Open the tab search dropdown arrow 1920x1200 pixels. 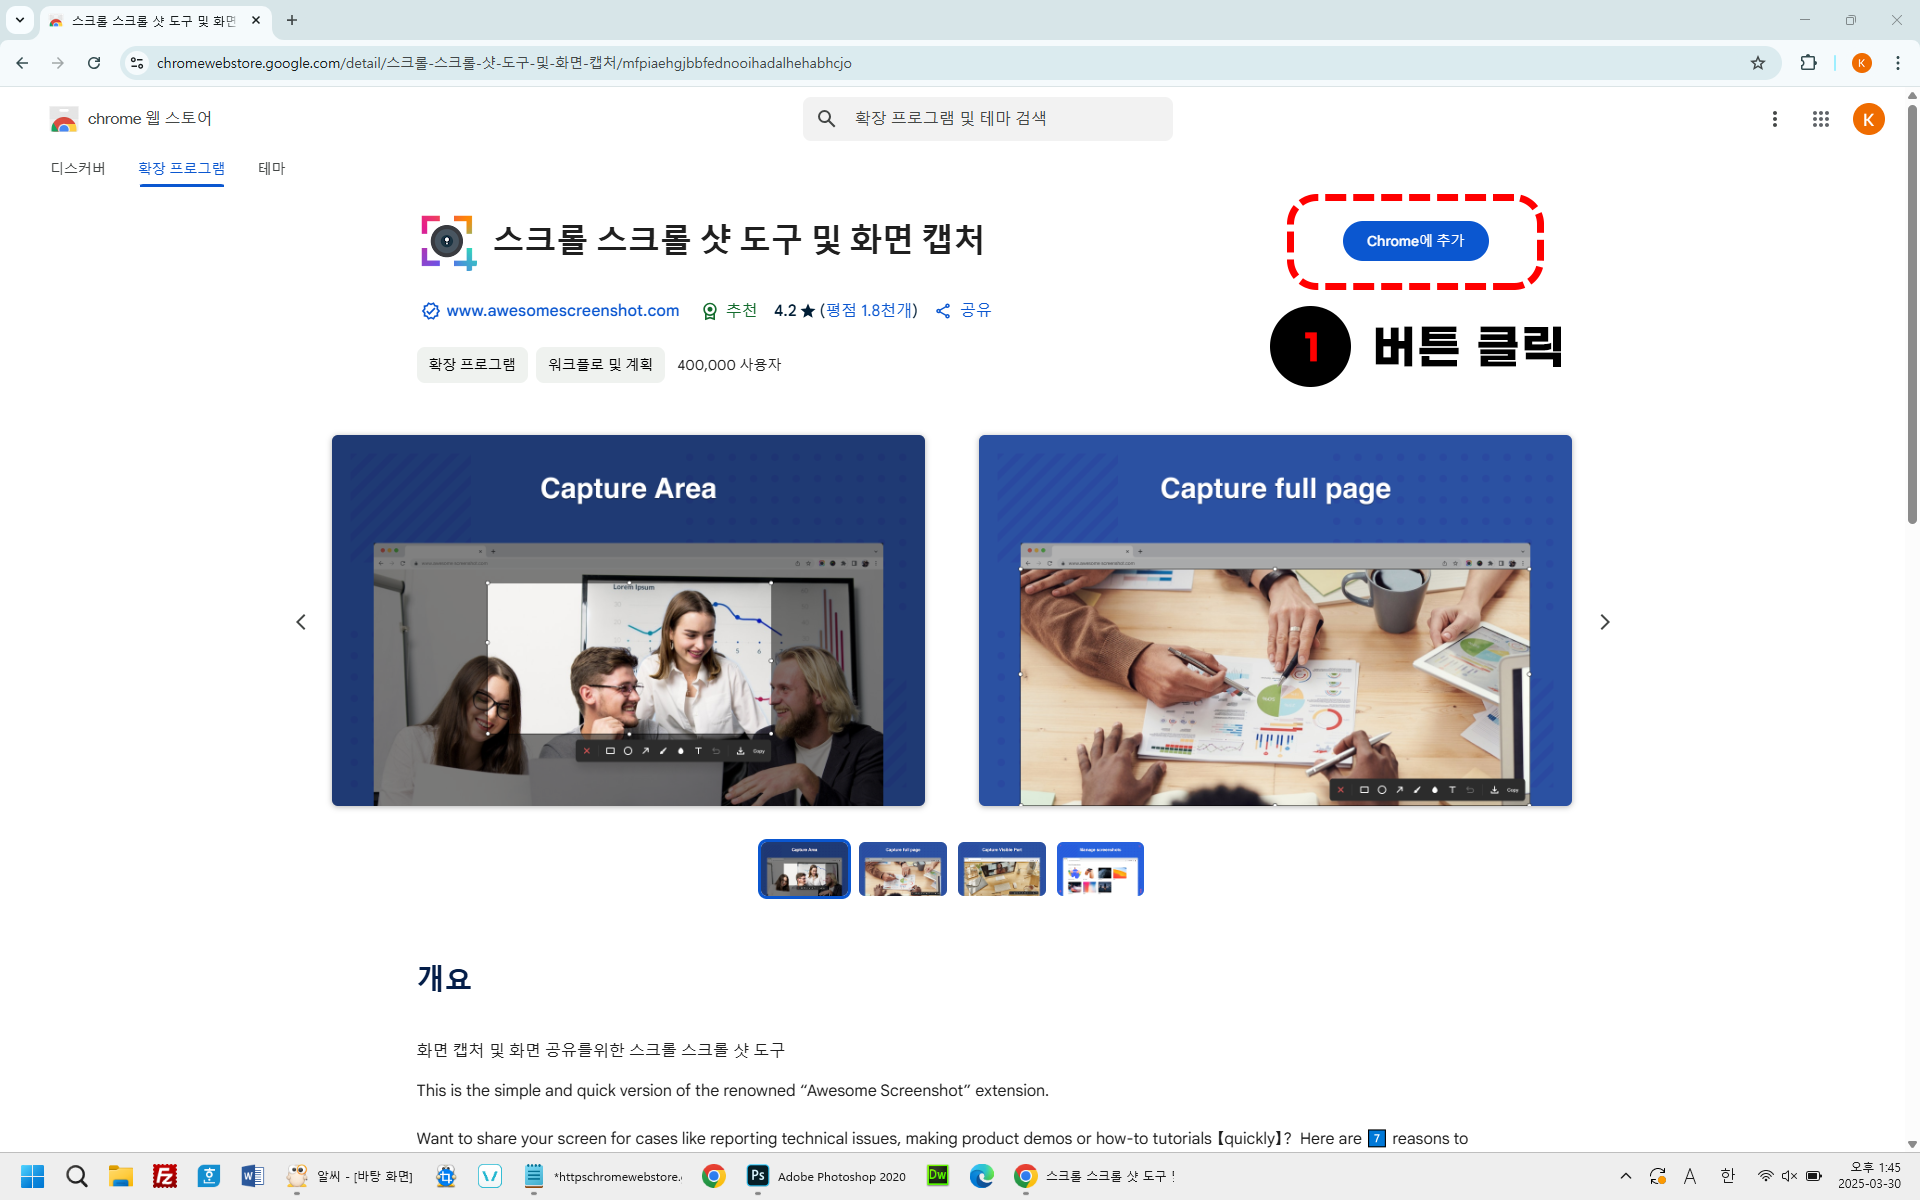(19, 20)
